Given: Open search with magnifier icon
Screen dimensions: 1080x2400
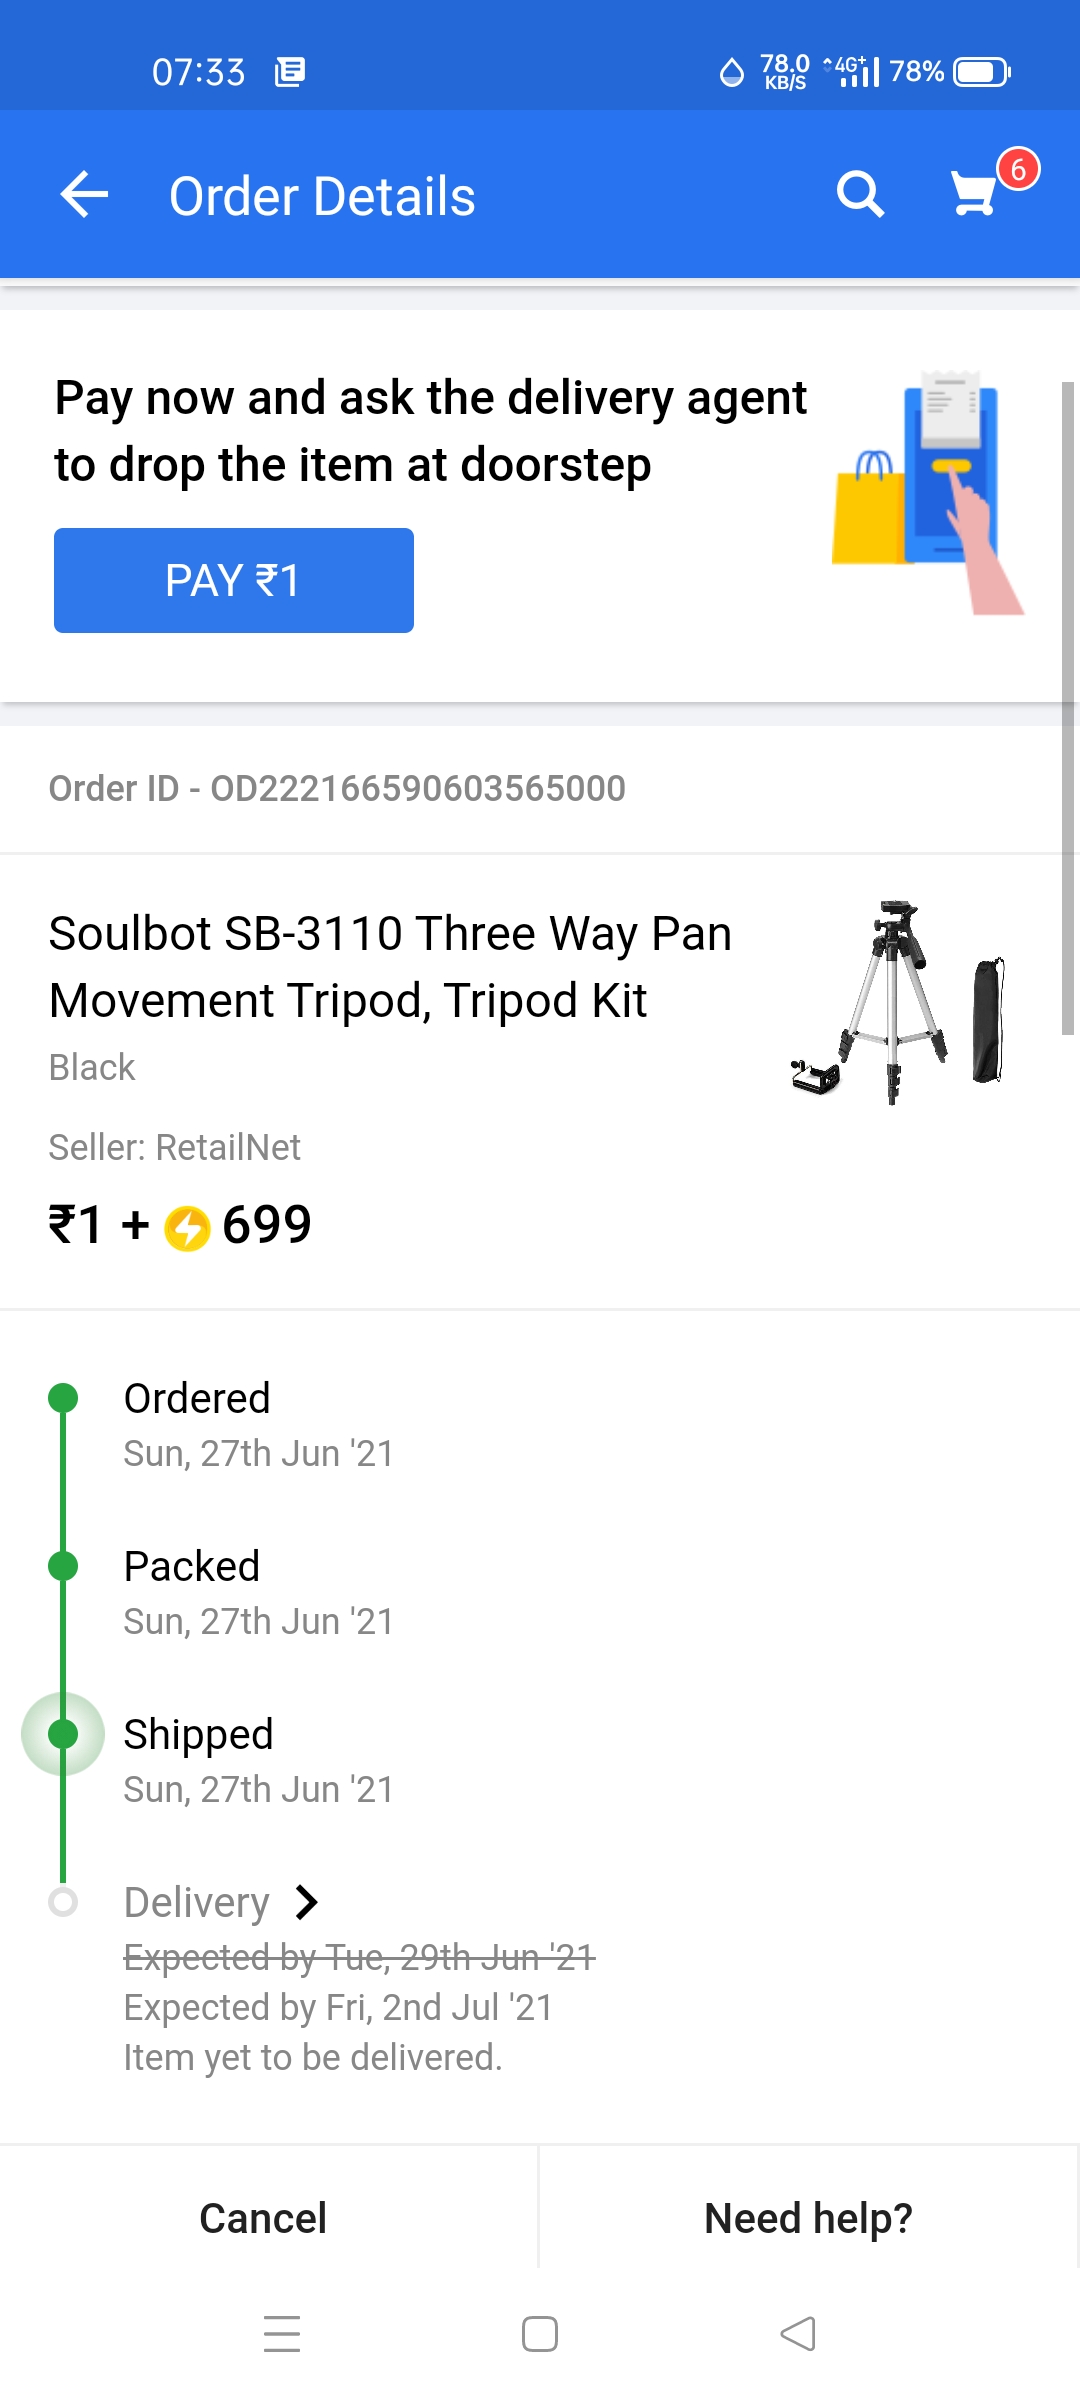Looking at the screenshot, I should click(x=860, y=194).
